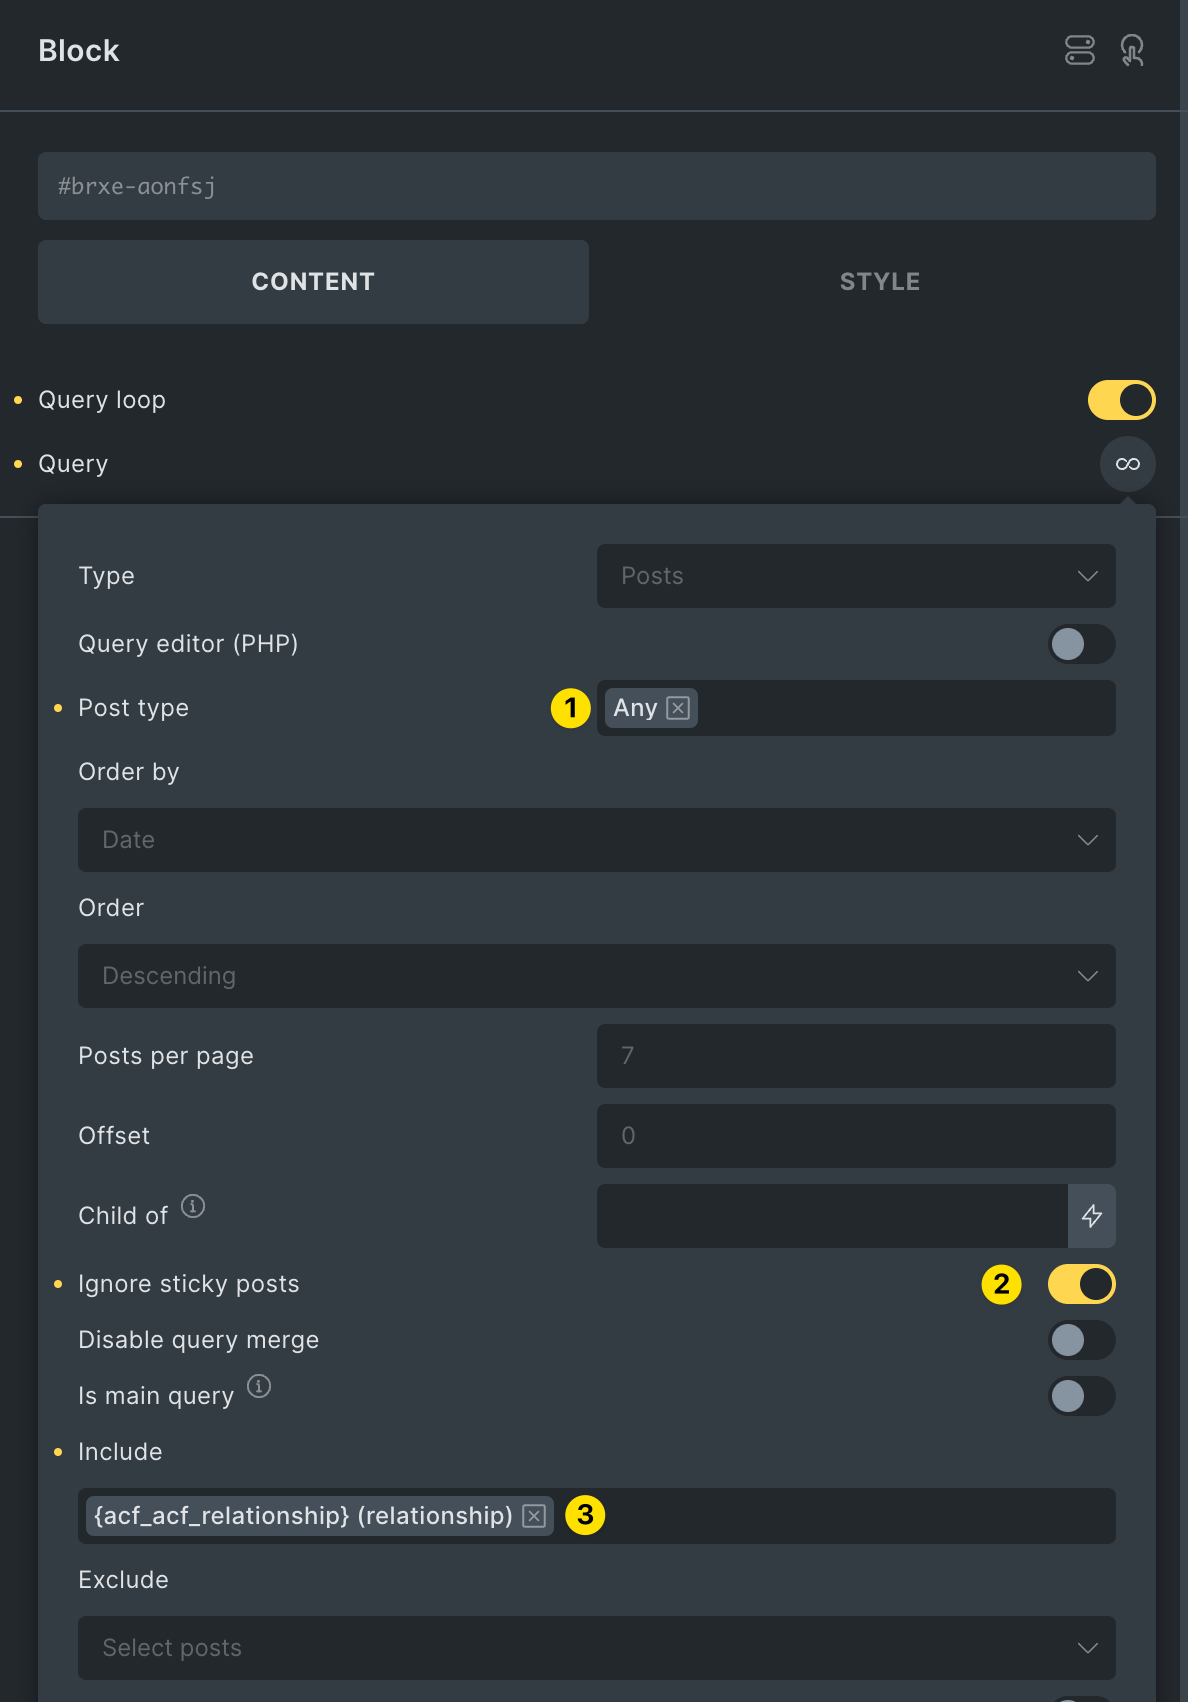Enable the Disable query merge toggle
The image size is (1188, 1702).
click(x=1082, y=1340)
